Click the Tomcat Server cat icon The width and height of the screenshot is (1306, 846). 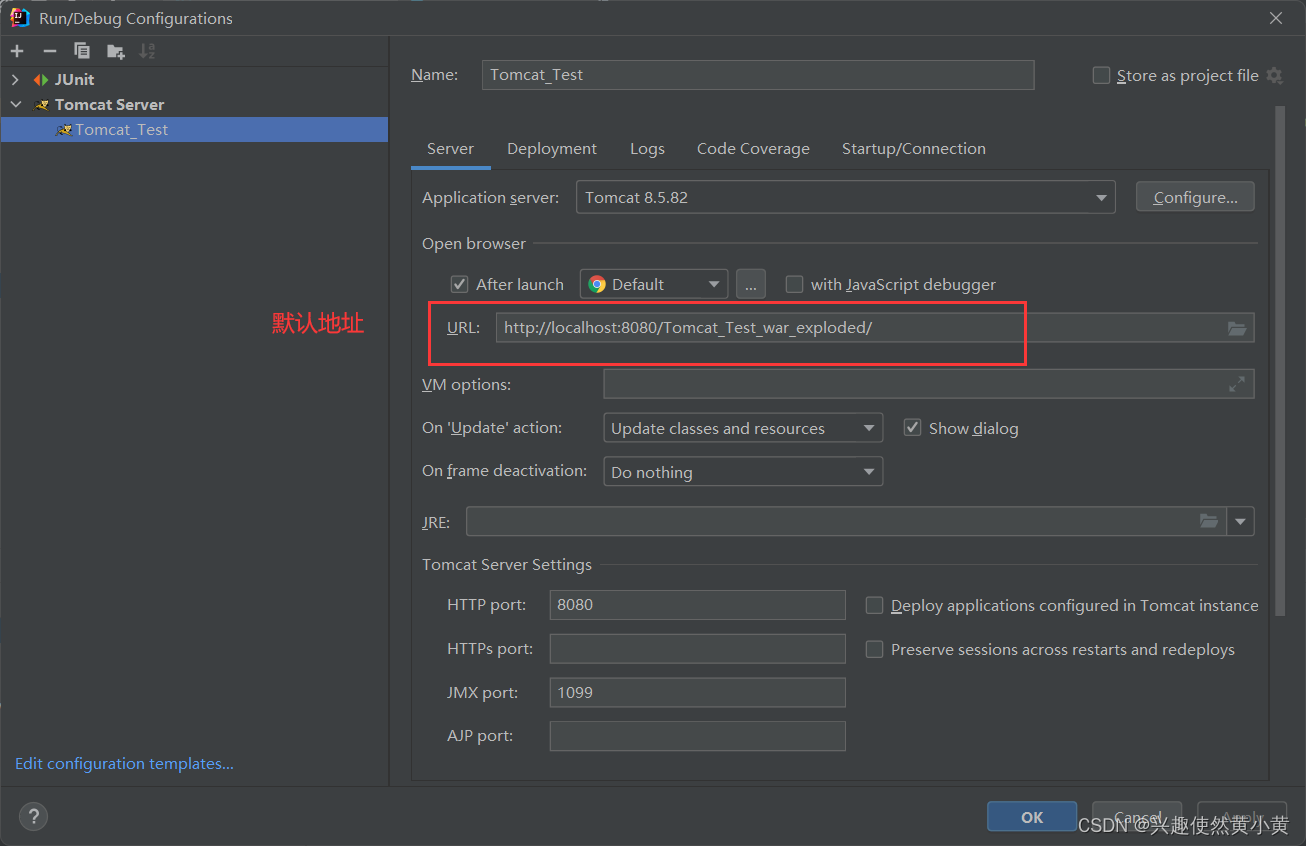[x=41, y=104]
